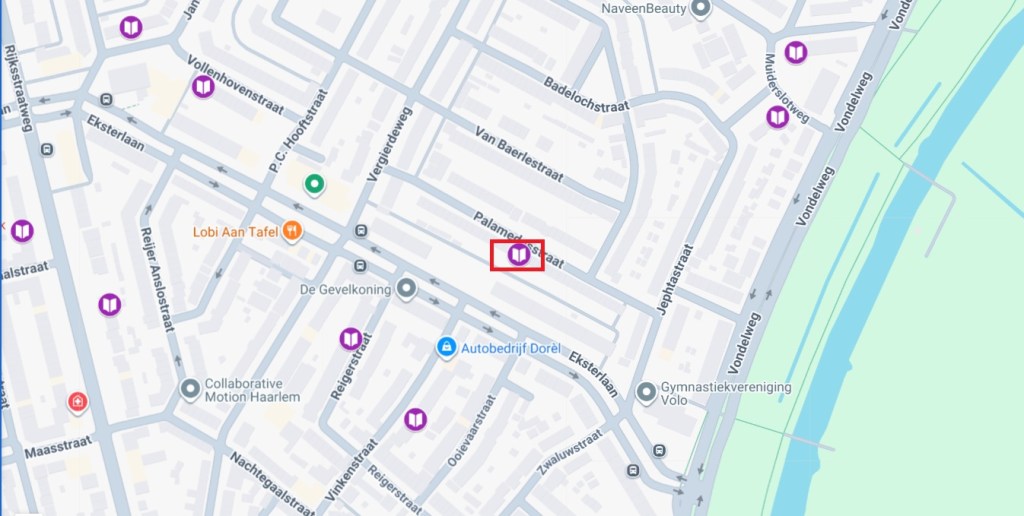Select the Collaborative Motion Haarlem marker

pyautogui.click(x=190, y=389)
